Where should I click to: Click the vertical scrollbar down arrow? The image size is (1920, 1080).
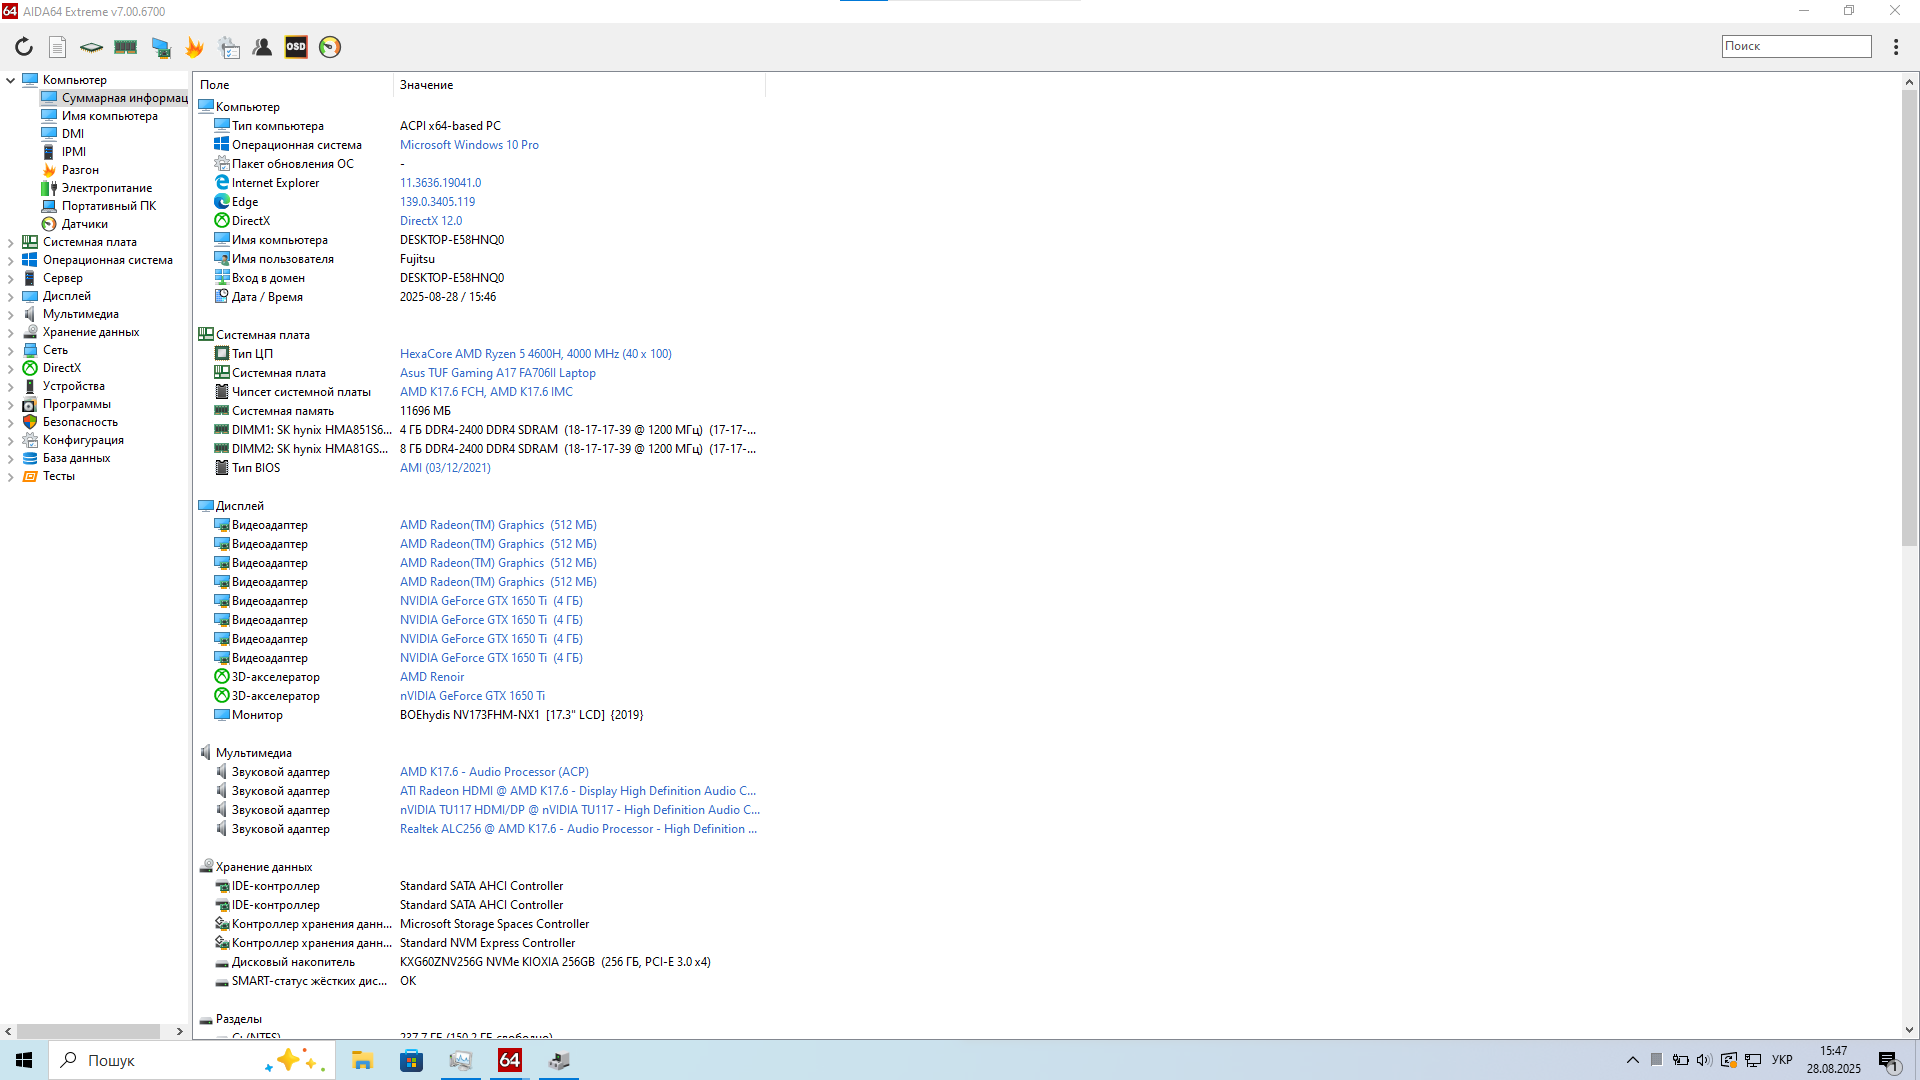coord(1909,1030)
